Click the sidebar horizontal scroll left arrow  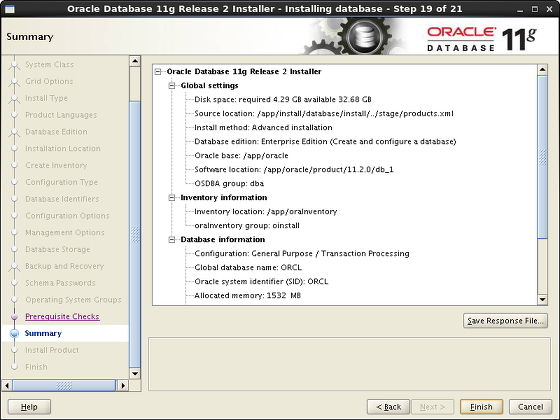pos(7,386)
